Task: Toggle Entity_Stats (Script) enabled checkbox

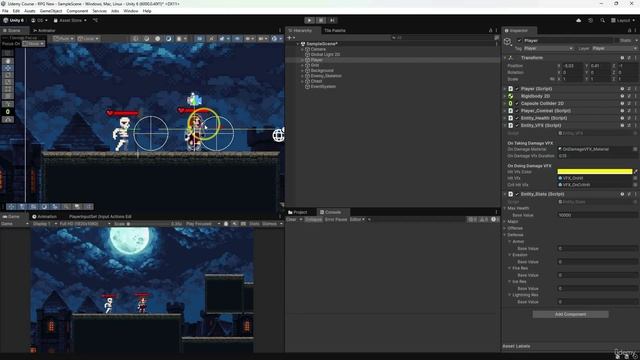Action: [x=517, y=194]
